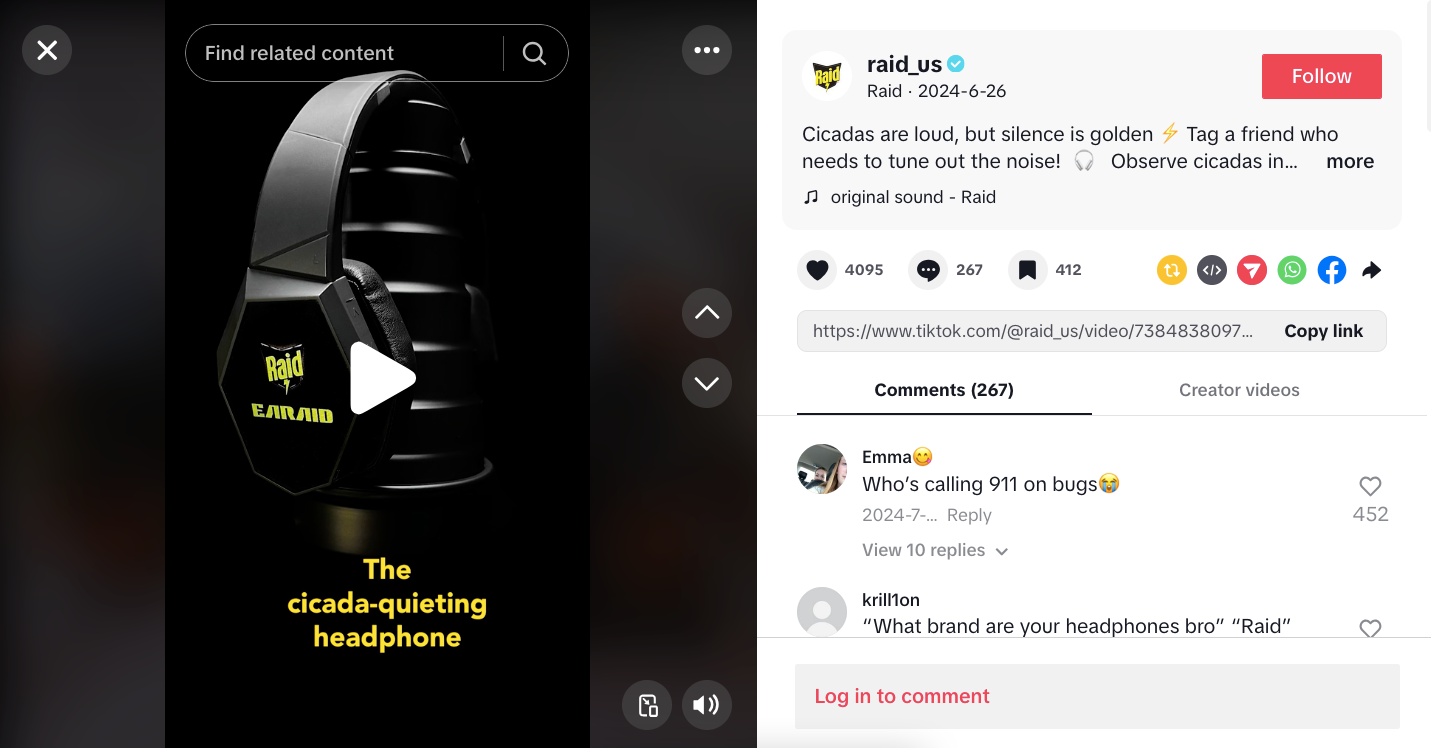Follow the raid_us account
Viewport: 1431px width, 748px height.
1321,77
